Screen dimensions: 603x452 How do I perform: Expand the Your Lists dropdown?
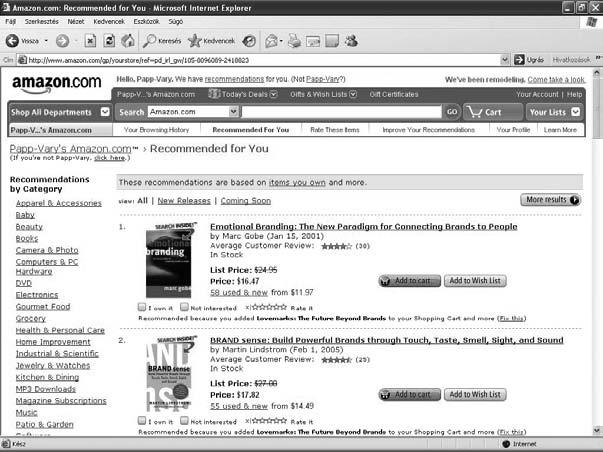click(x=575, y=112)
